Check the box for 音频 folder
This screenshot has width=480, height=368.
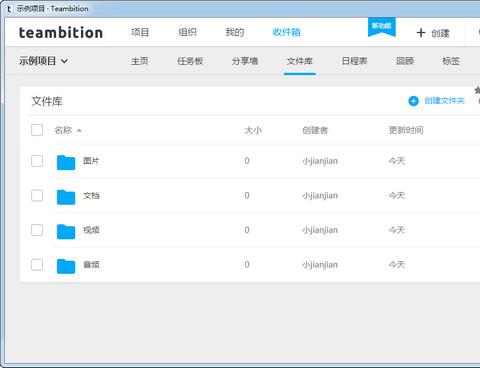[x=37, y=265]
